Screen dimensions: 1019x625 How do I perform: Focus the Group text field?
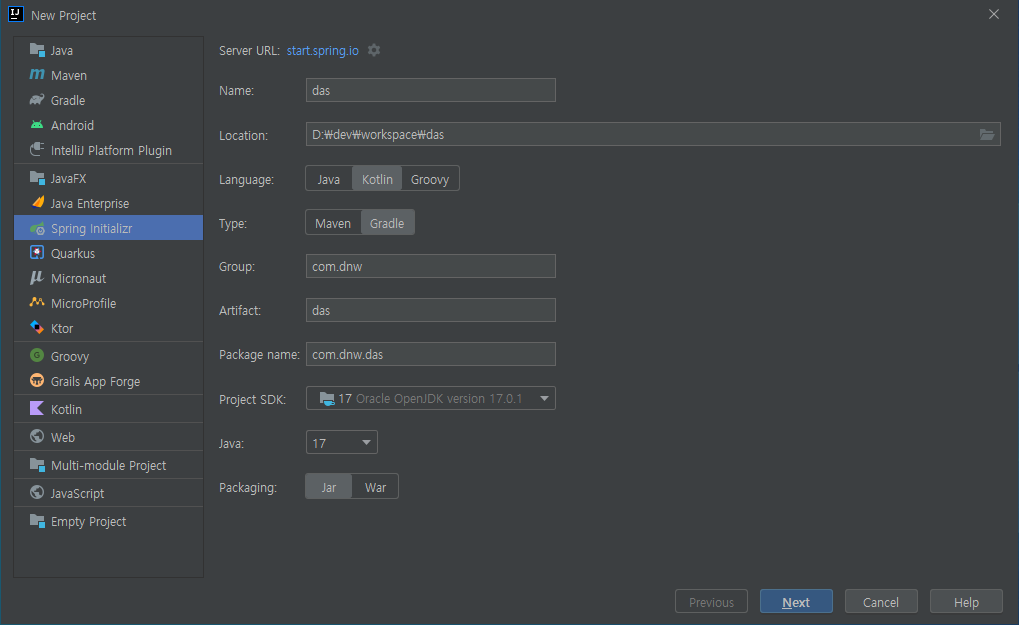click(430, 266)
